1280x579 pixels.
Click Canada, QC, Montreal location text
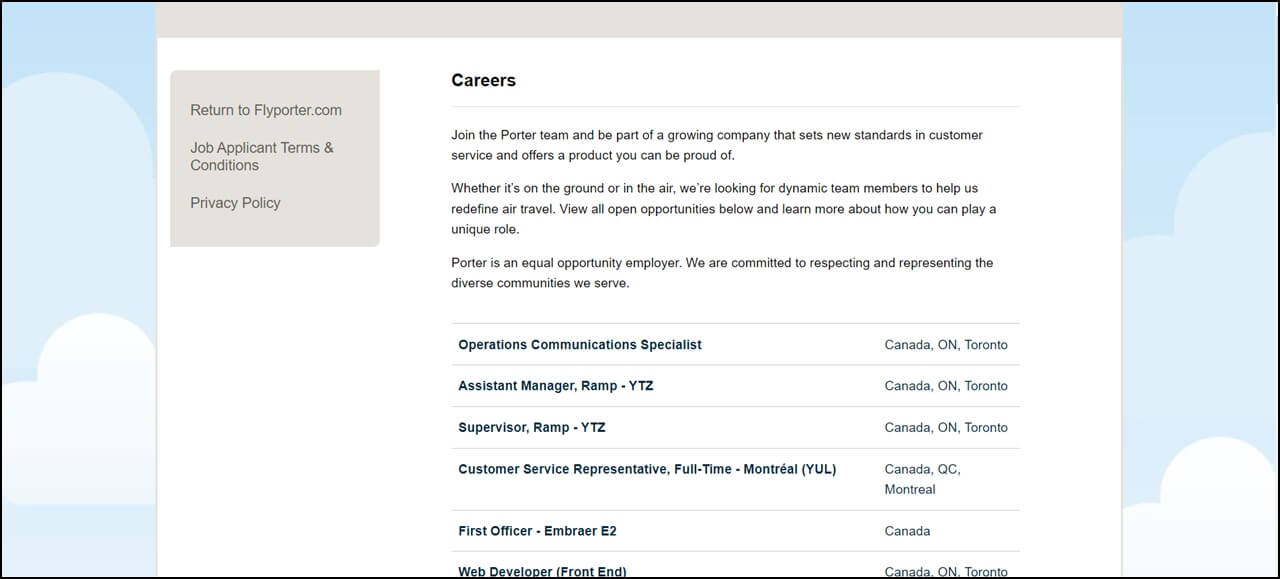(x=922, y=479)
